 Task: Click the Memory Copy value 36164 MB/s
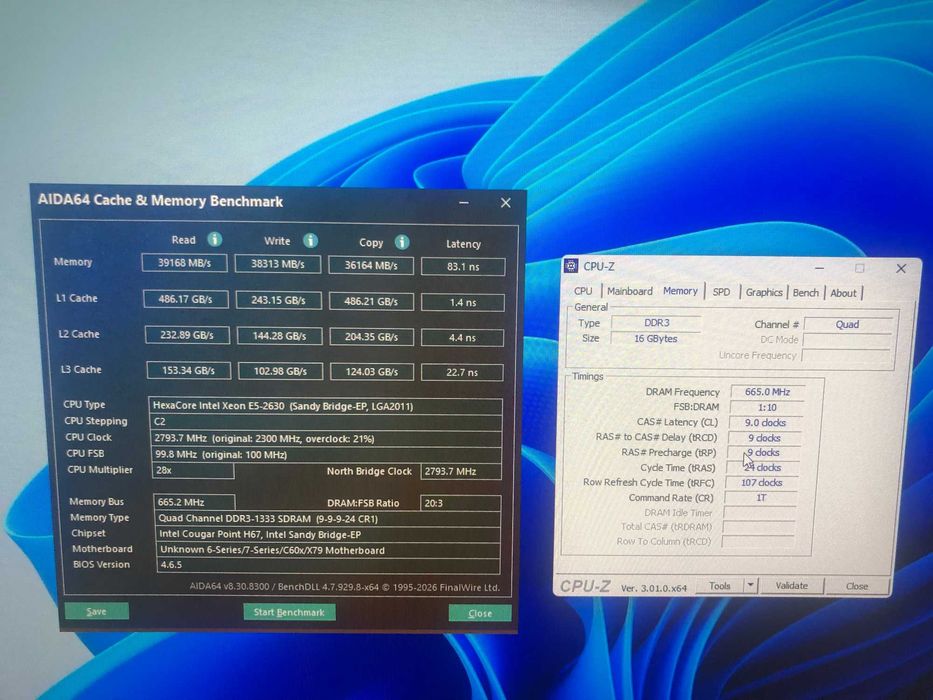tap(371, 265)
